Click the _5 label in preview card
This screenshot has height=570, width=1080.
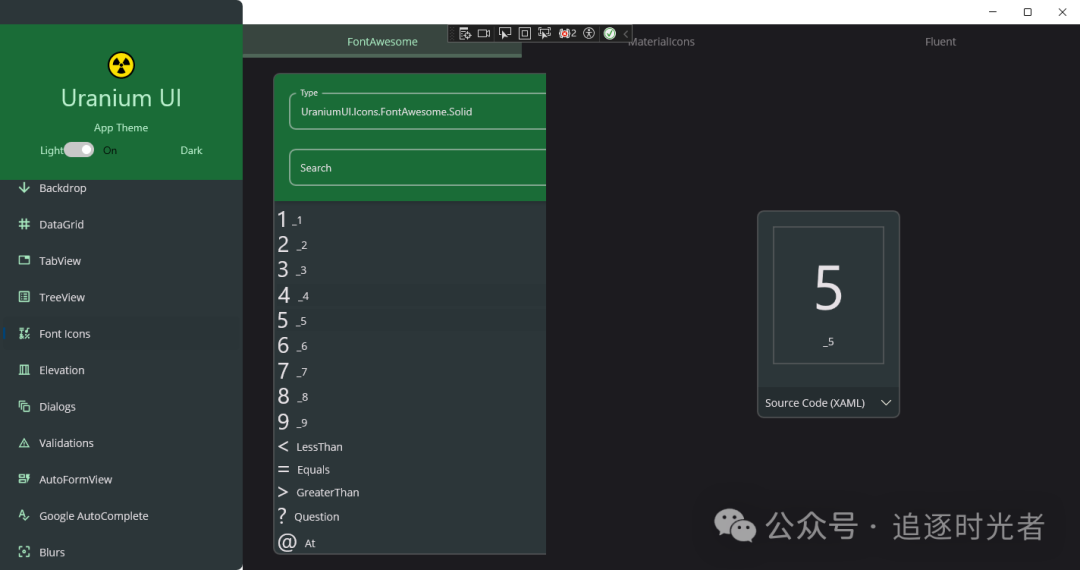tap(829, 341)
